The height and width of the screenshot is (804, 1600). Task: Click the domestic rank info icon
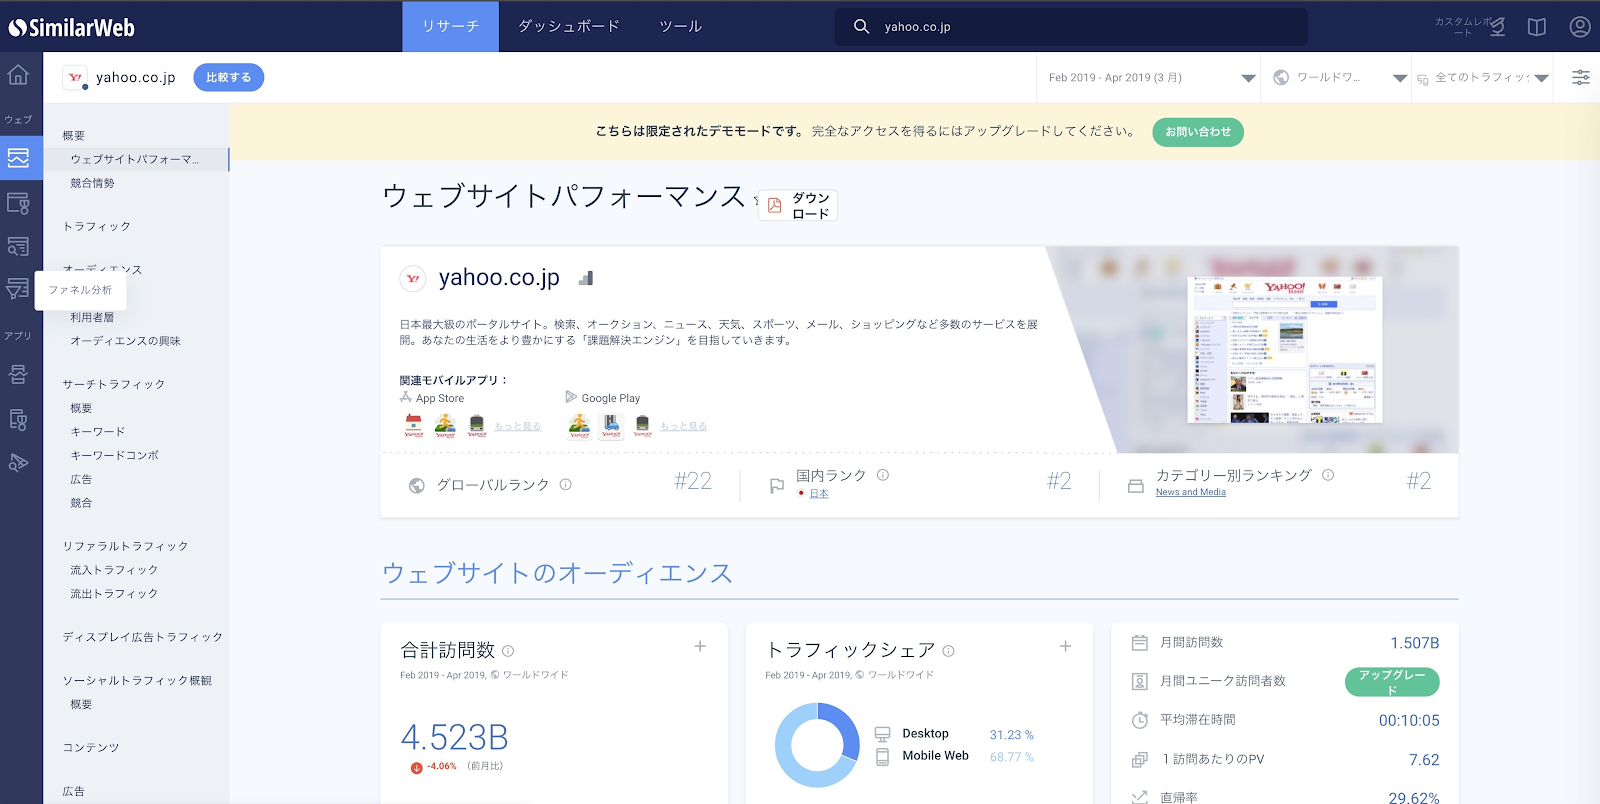(x=883, y=475)
